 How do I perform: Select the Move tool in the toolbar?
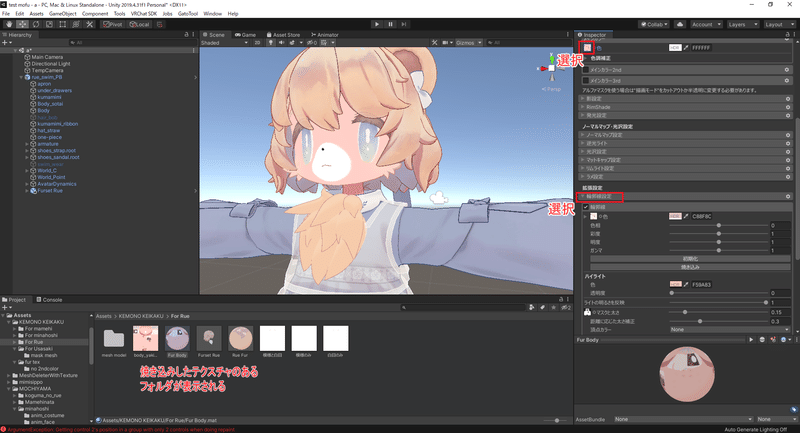click(x=22, y=24)
